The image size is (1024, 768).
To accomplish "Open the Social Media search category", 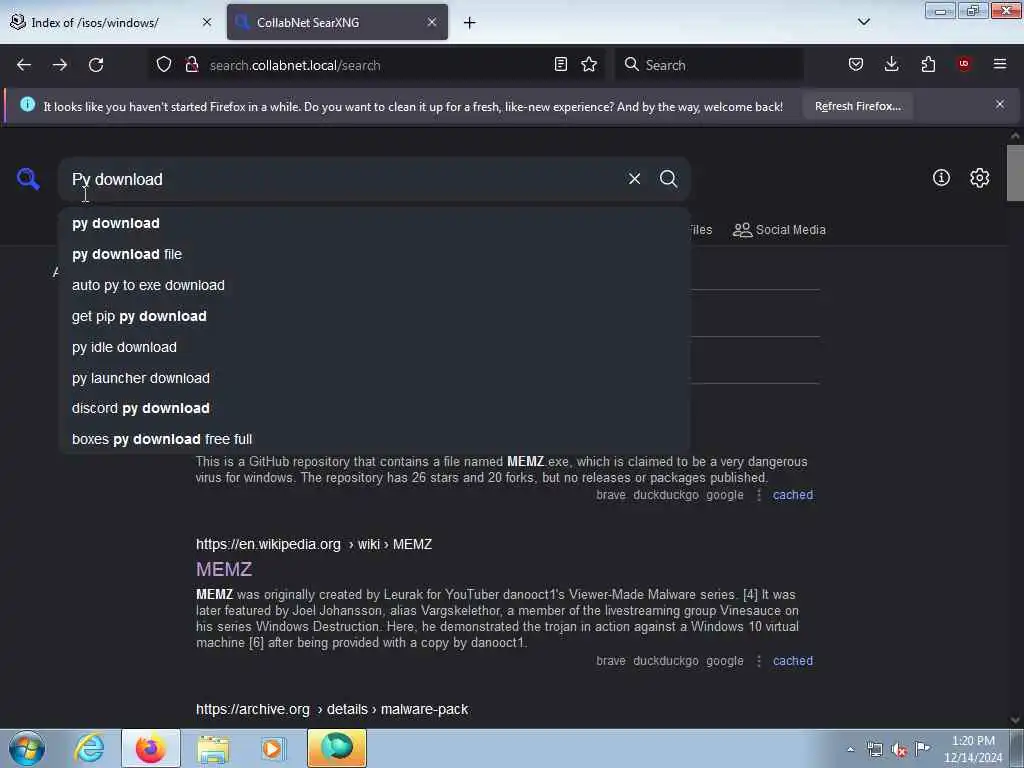I will 779,230.
